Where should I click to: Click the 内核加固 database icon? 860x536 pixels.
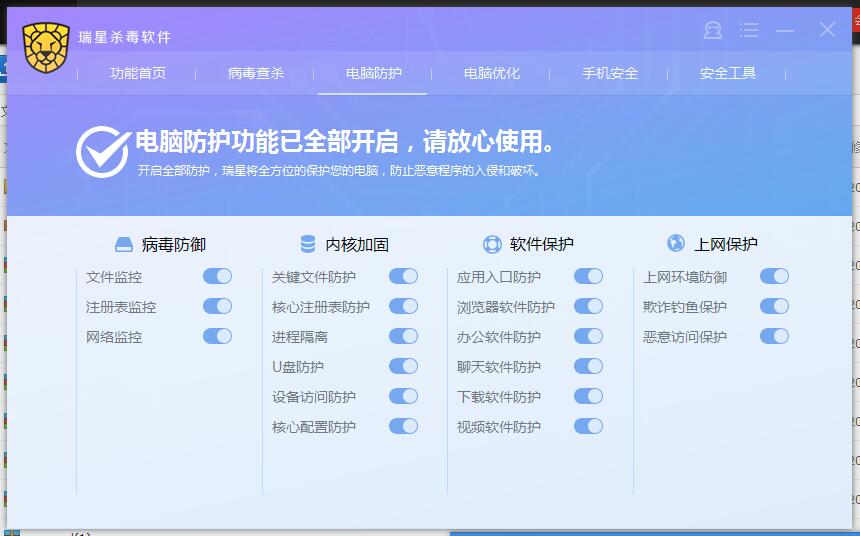tap(308, 244)
